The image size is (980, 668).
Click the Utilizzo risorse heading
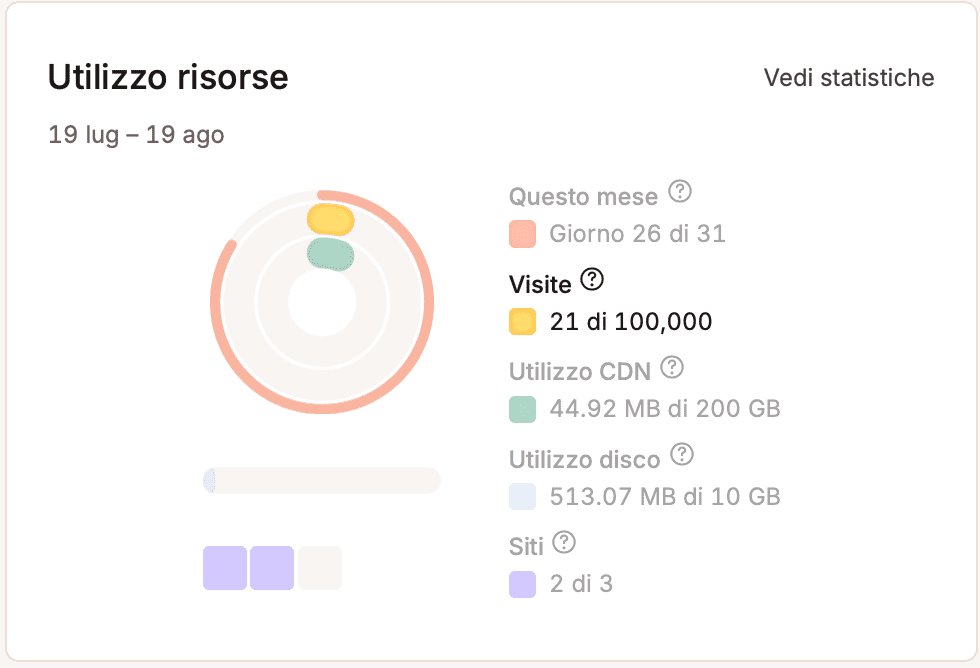(x=168, y=78)
